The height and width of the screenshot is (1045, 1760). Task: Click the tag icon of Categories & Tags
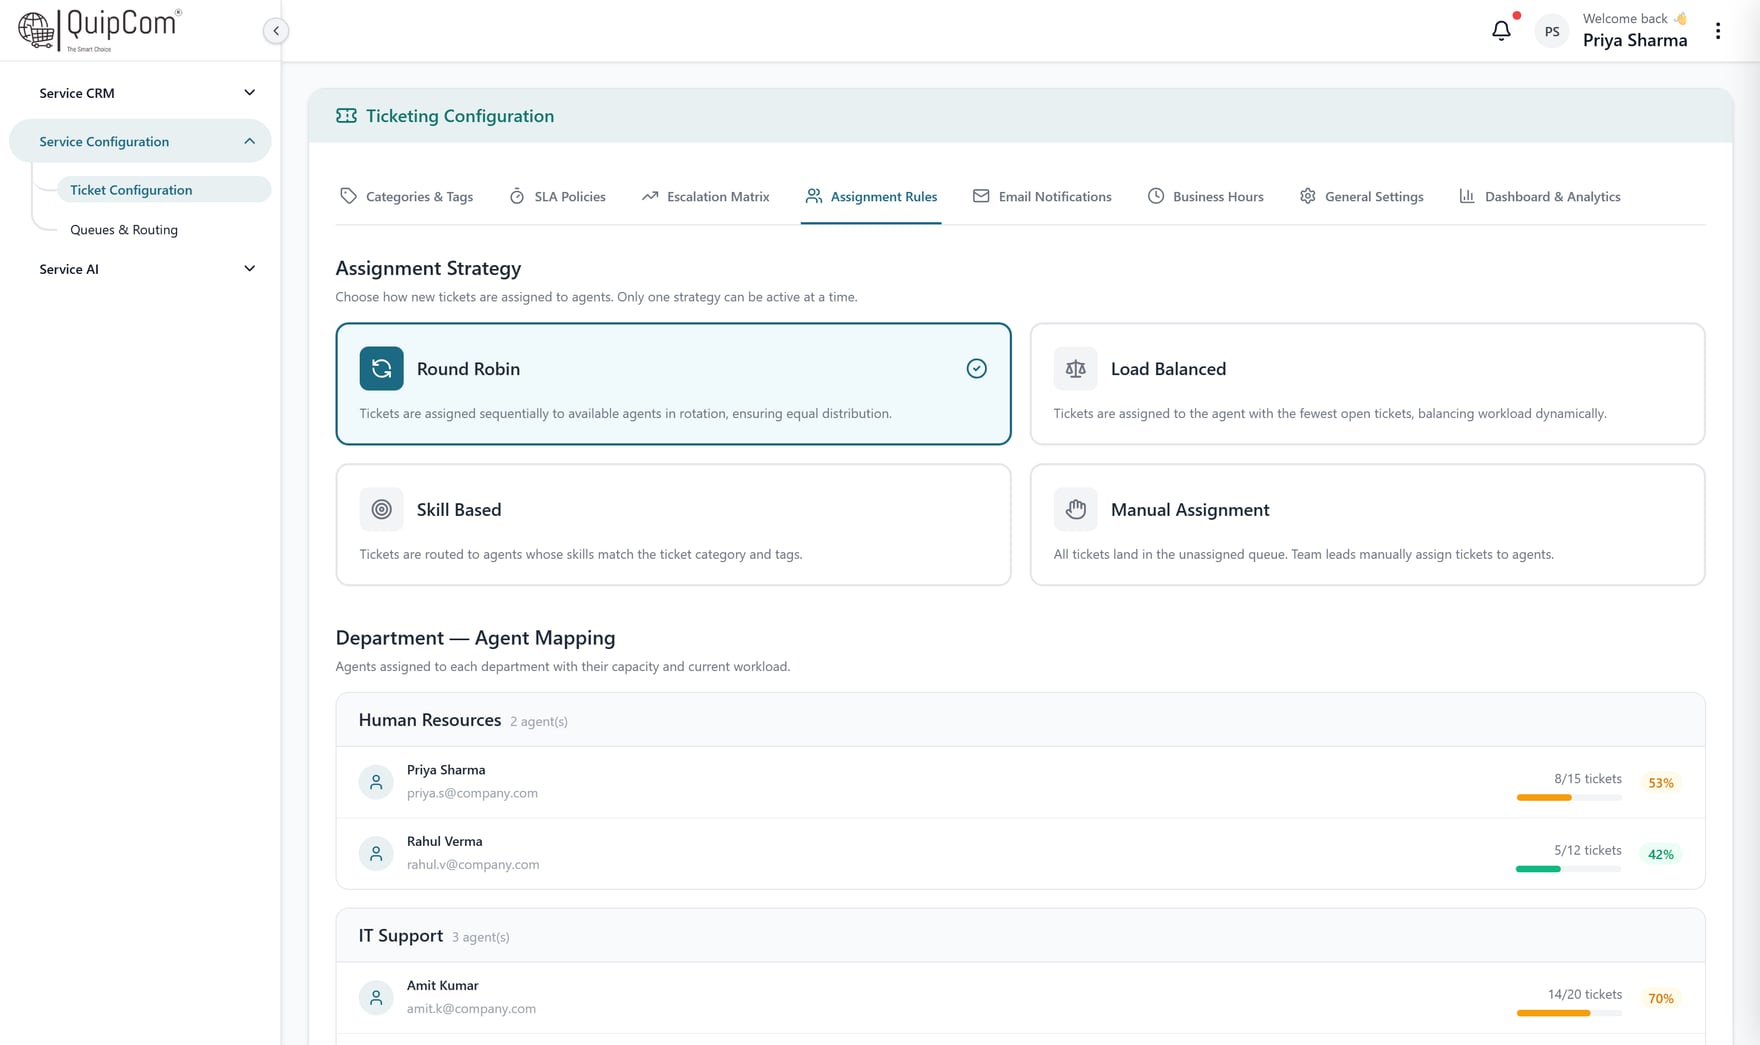click(348, 196)
